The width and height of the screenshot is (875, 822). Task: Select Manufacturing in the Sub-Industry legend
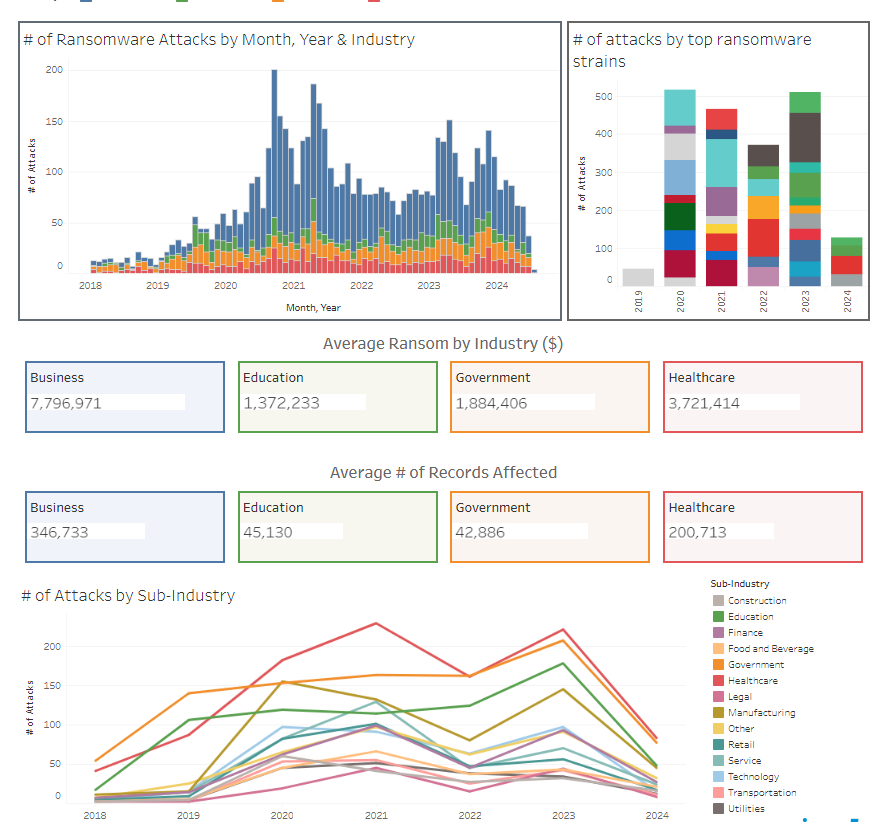coord(761,713)
